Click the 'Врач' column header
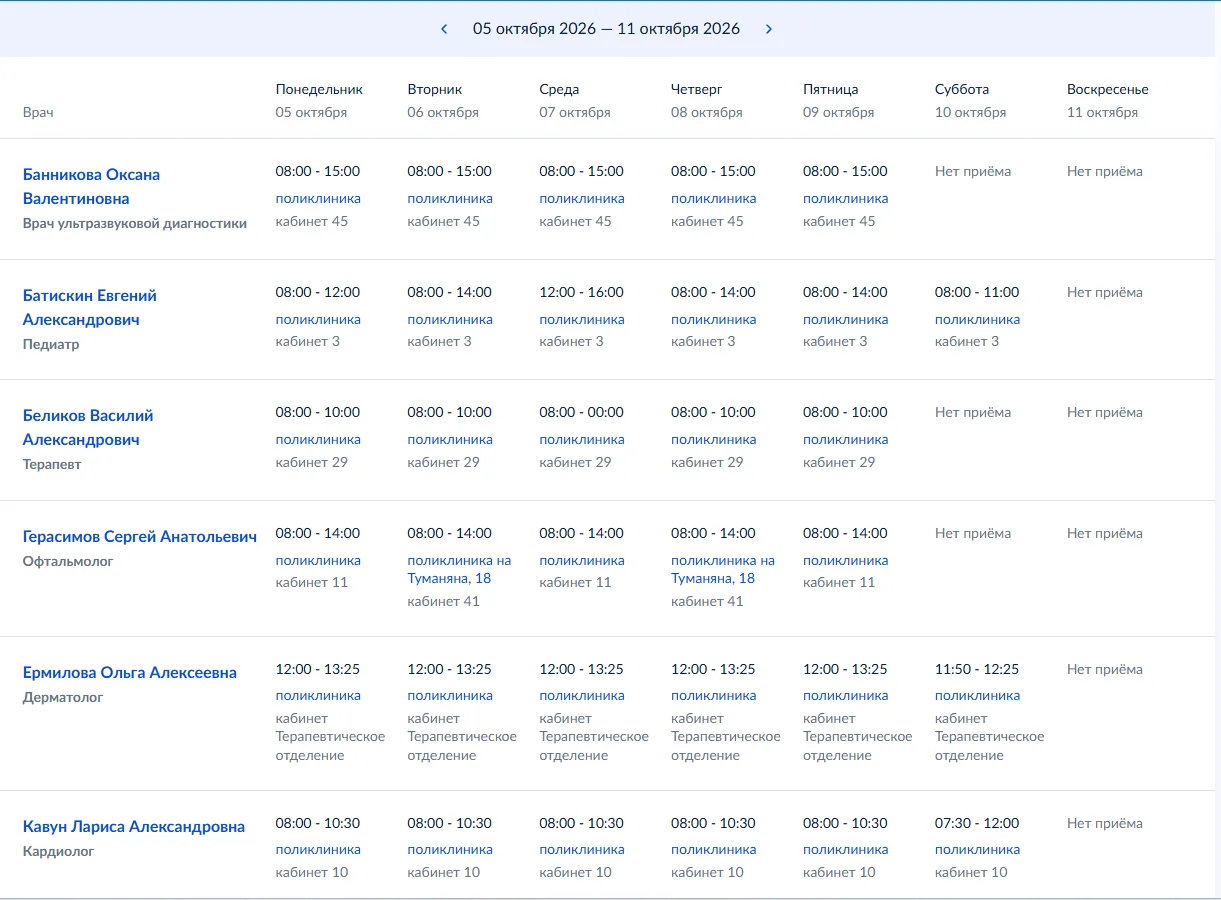Viewport: 1221px width, 900px height. [38, 112]
